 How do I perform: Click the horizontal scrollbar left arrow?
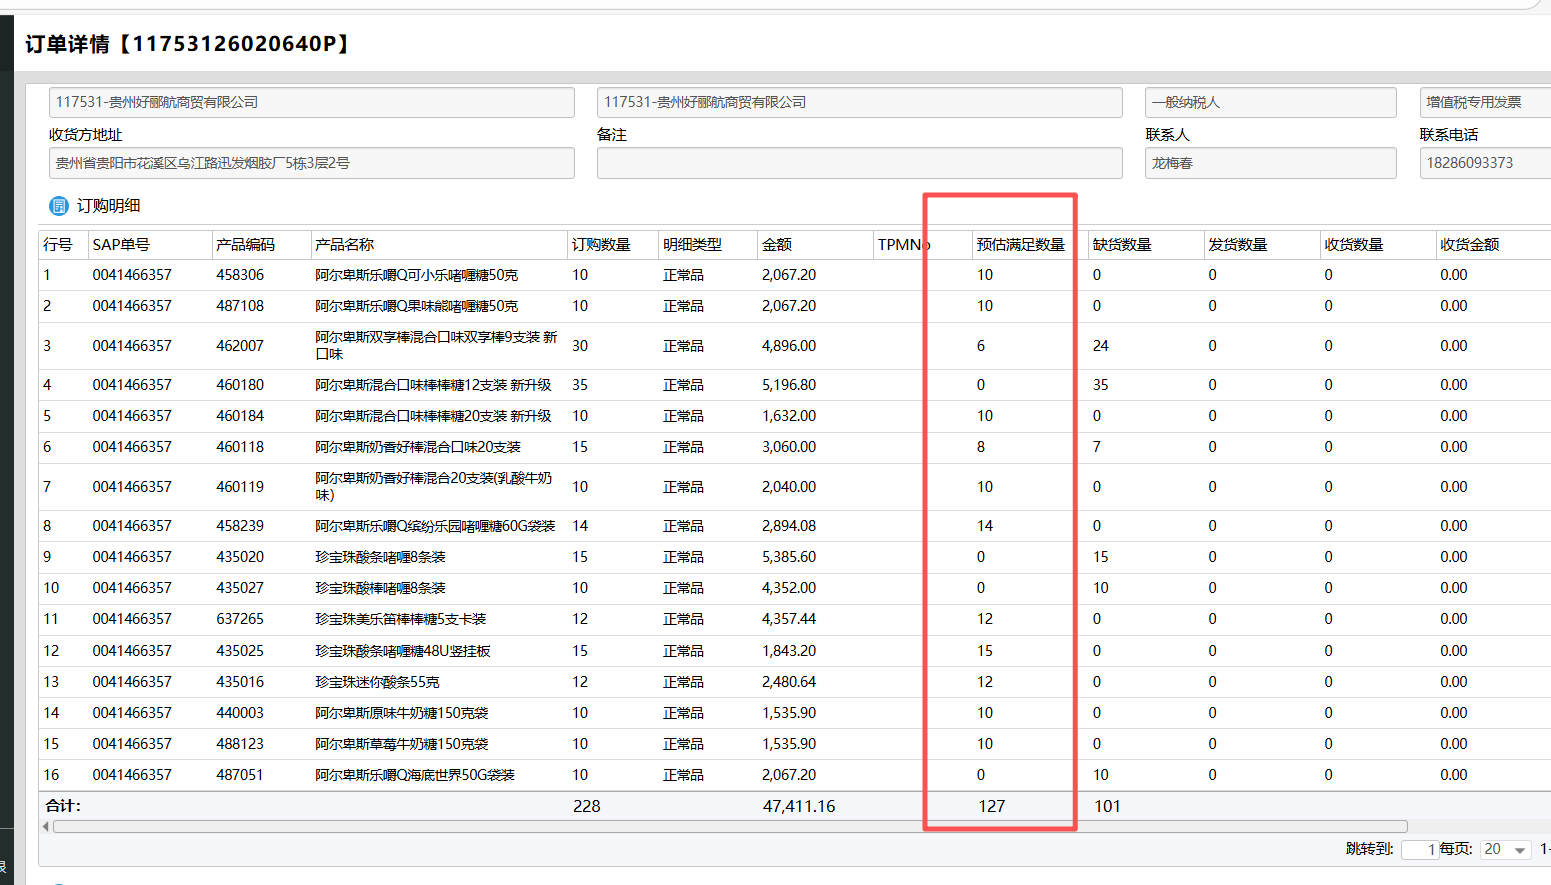point(46,827)
